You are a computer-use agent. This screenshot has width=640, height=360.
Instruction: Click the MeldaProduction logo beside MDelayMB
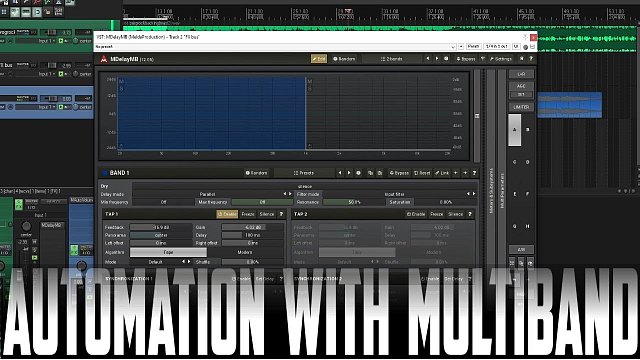click(104, 59)
